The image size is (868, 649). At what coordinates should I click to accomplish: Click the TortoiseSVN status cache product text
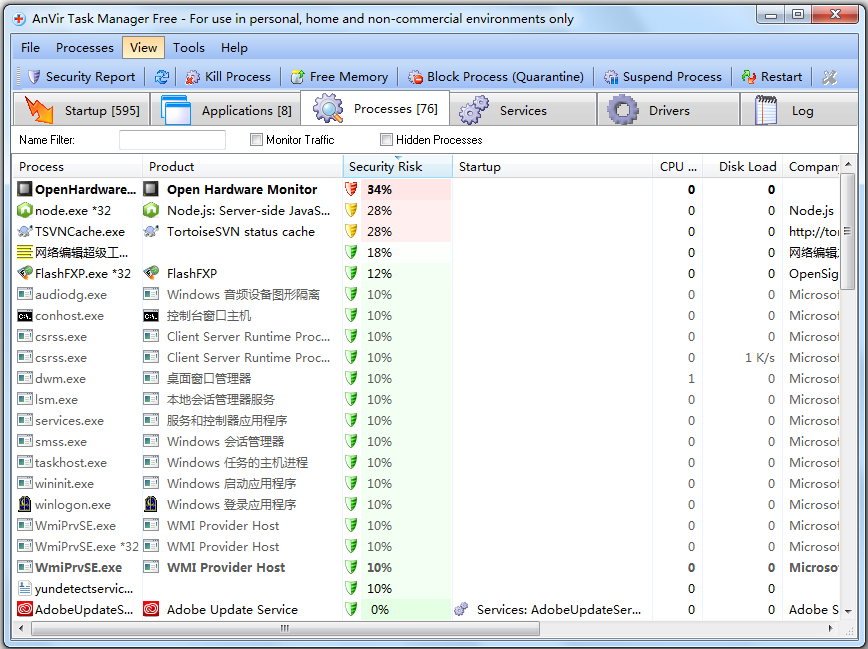point(241,231)
